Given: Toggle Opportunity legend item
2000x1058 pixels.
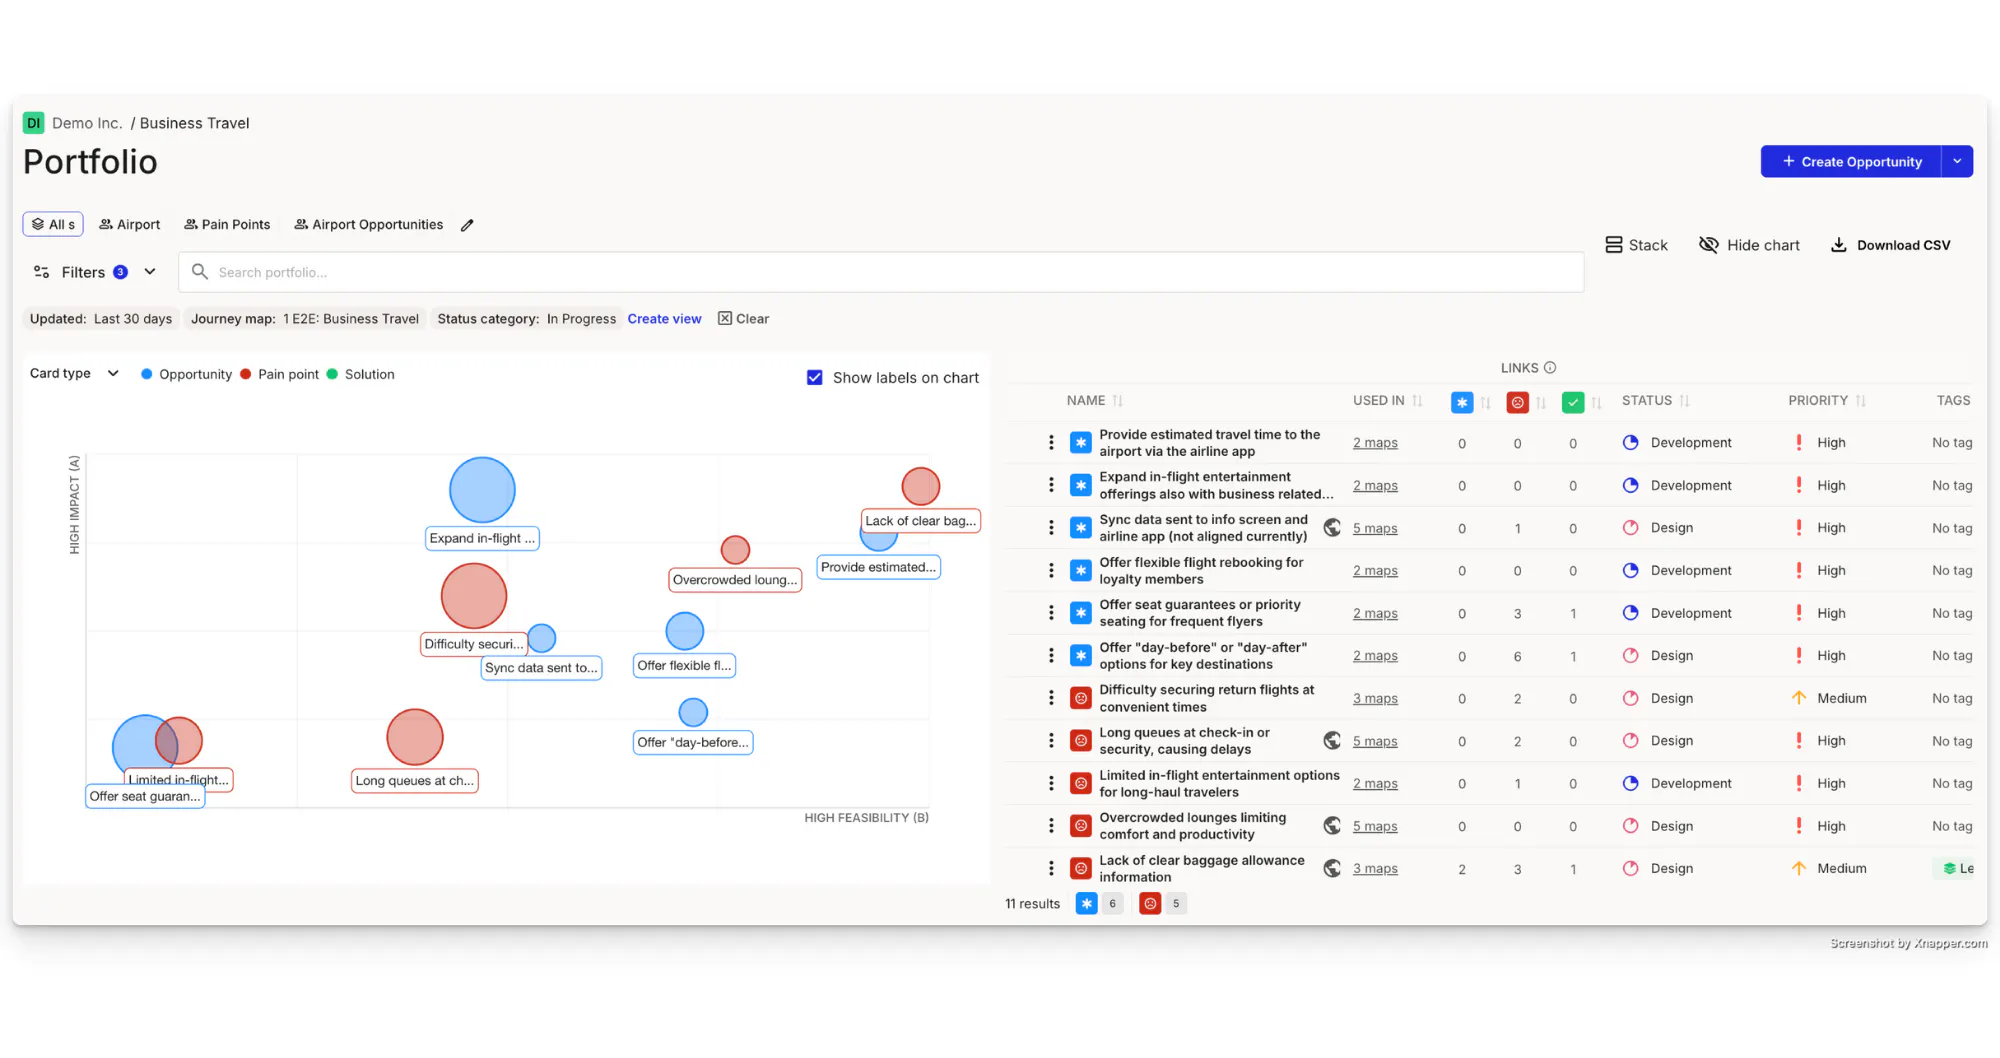Looking at the screenshot, I should [186, 374].
